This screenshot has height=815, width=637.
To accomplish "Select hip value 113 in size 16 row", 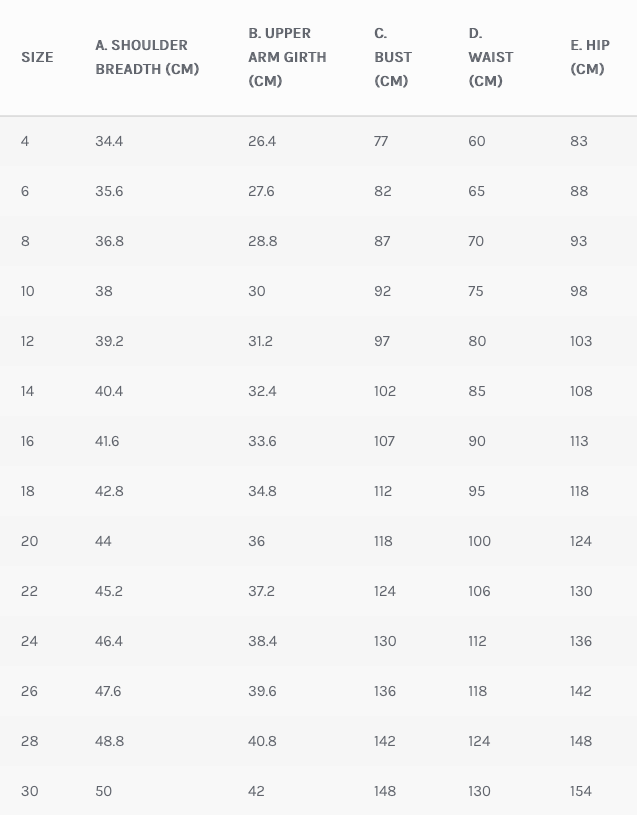I will click(579, 441).
